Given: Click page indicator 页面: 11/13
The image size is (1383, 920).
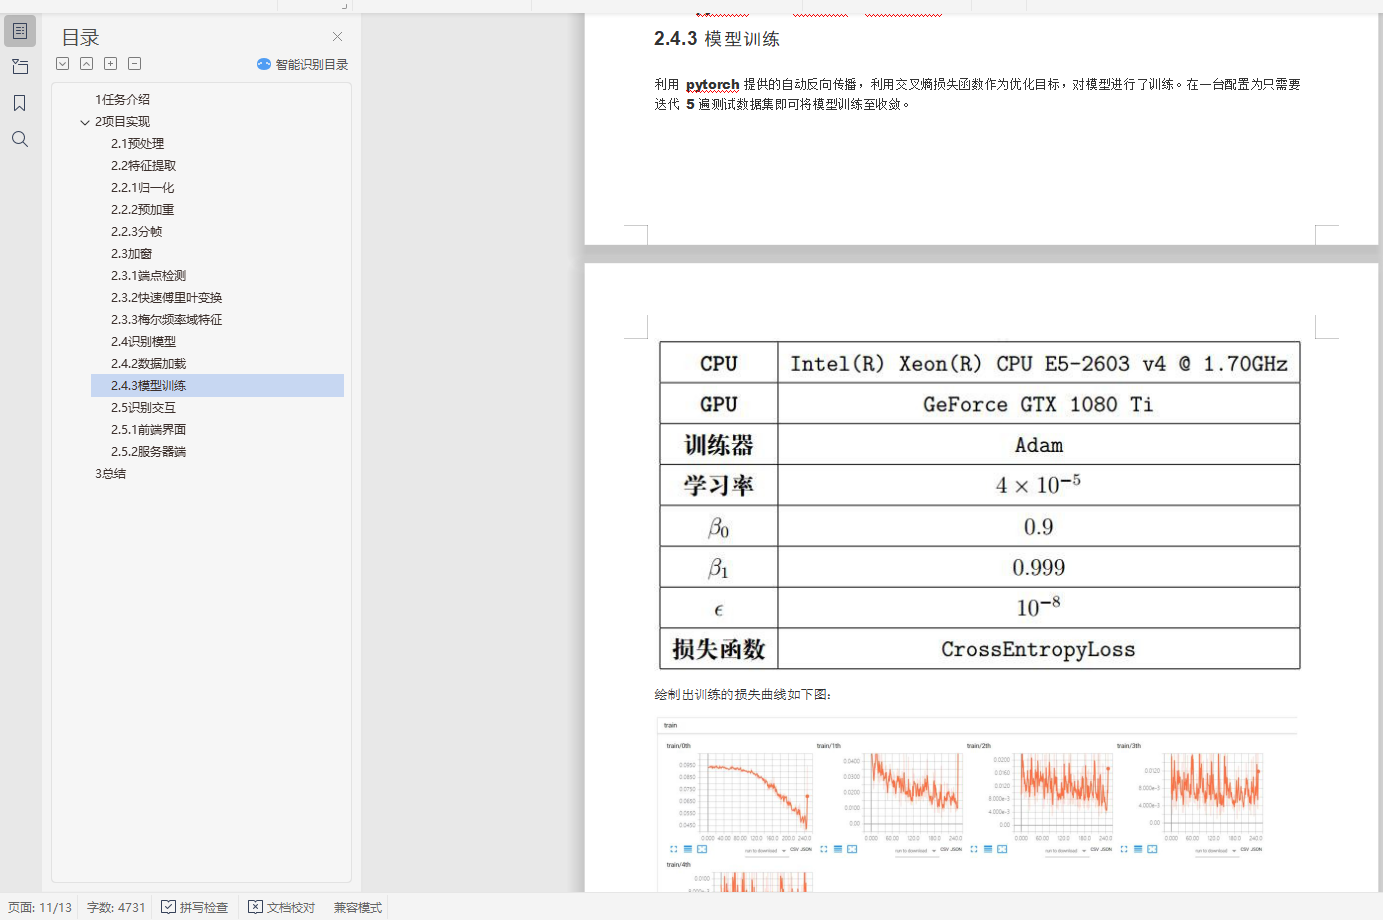Looking at the screenshot, I should point(40,907).
